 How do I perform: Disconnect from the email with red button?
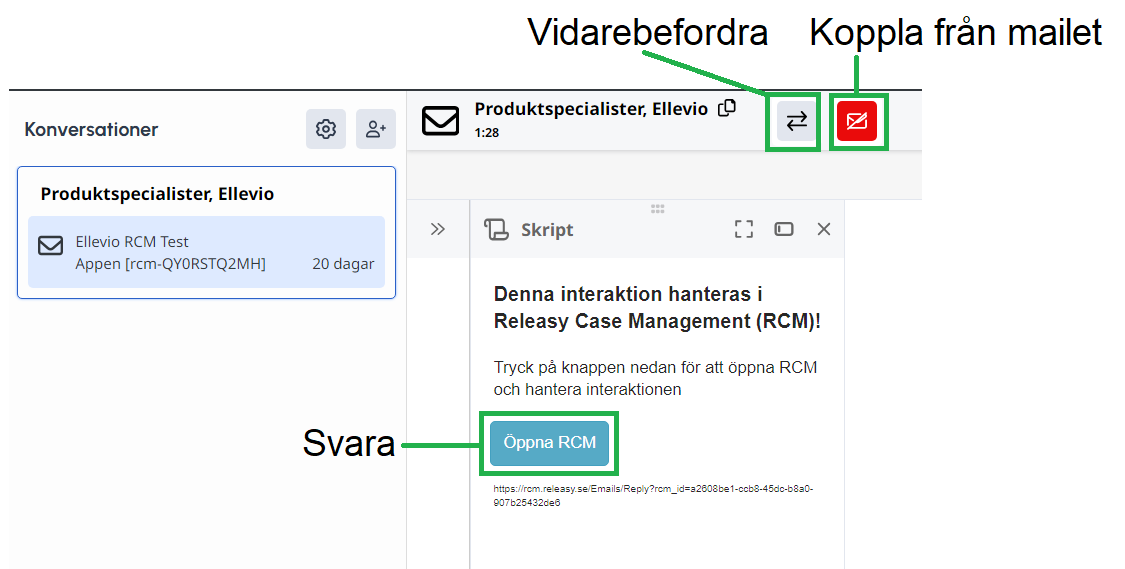point(857,121)
